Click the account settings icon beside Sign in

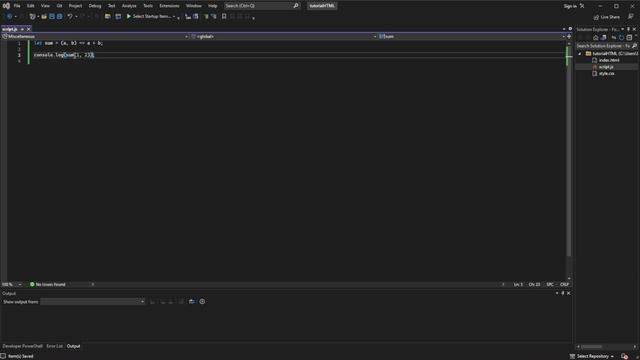582,6
